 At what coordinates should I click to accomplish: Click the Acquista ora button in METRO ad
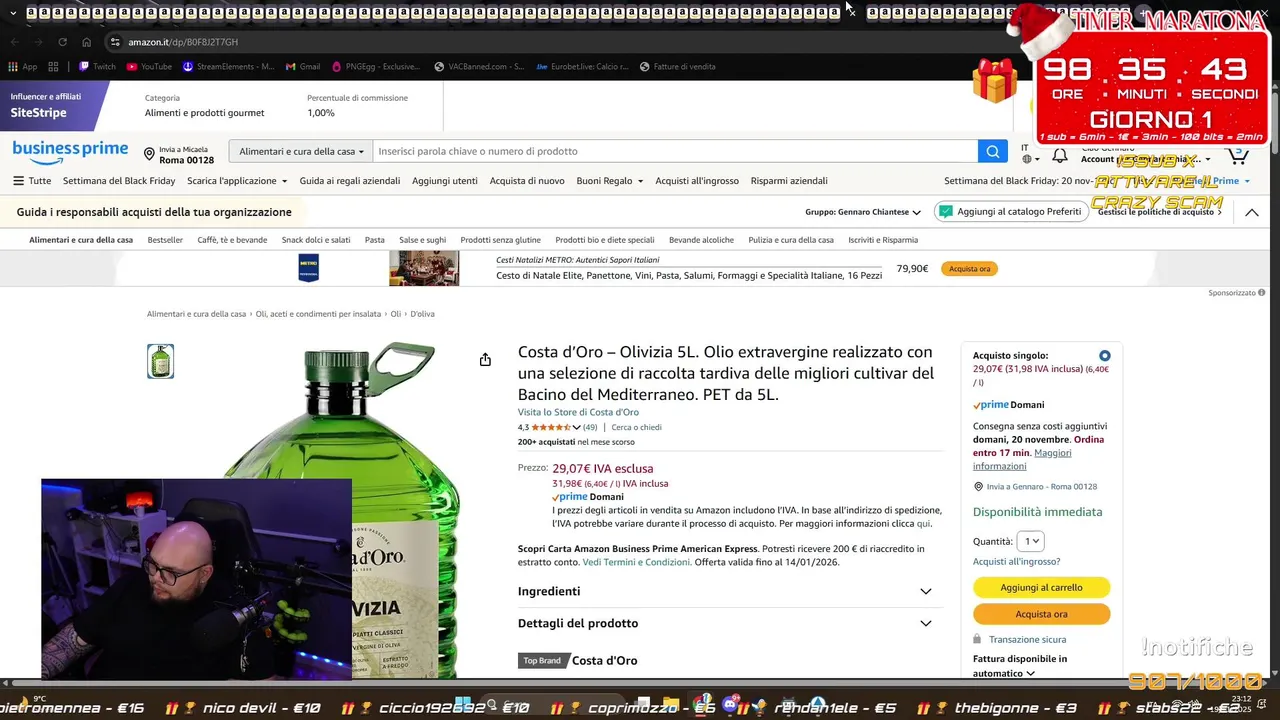pyautogui.click(x=969, y=269)
